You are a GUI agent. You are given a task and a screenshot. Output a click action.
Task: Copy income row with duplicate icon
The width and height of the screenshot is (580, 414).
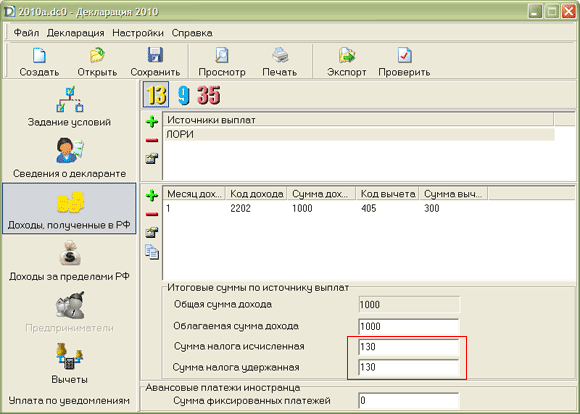[152, 252]
